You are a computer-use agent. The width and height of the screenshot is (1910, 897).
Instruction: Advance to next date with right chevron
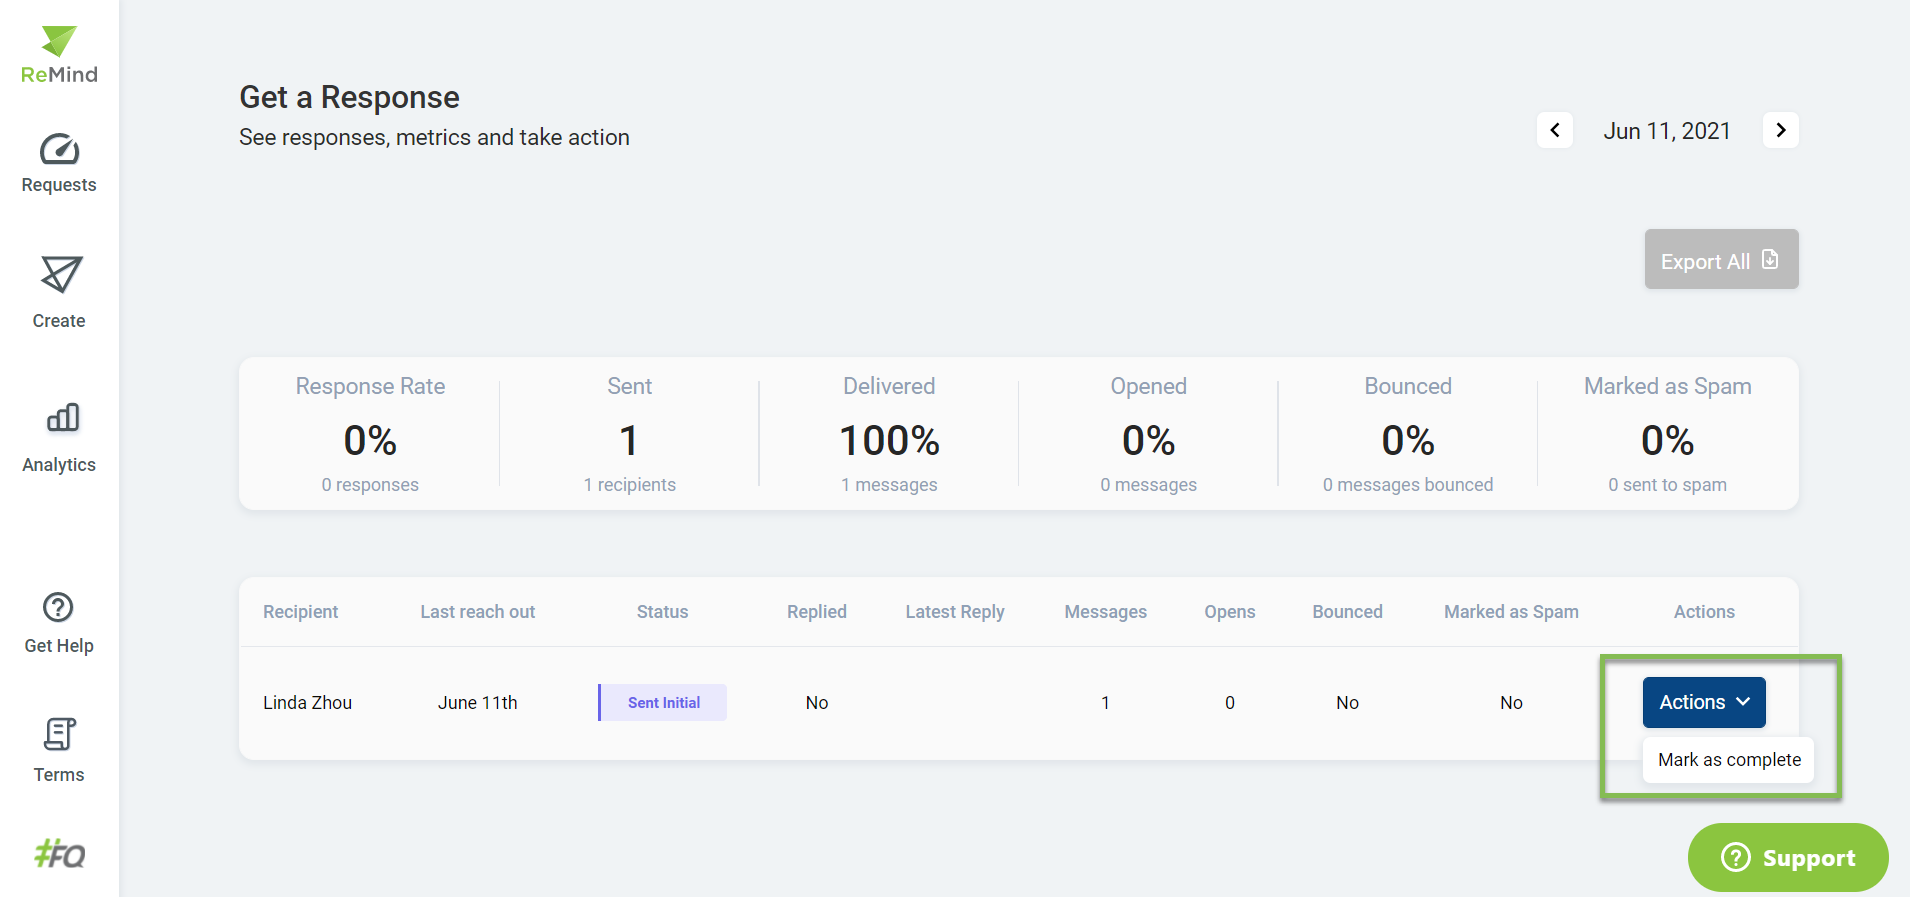(1780, 130)
